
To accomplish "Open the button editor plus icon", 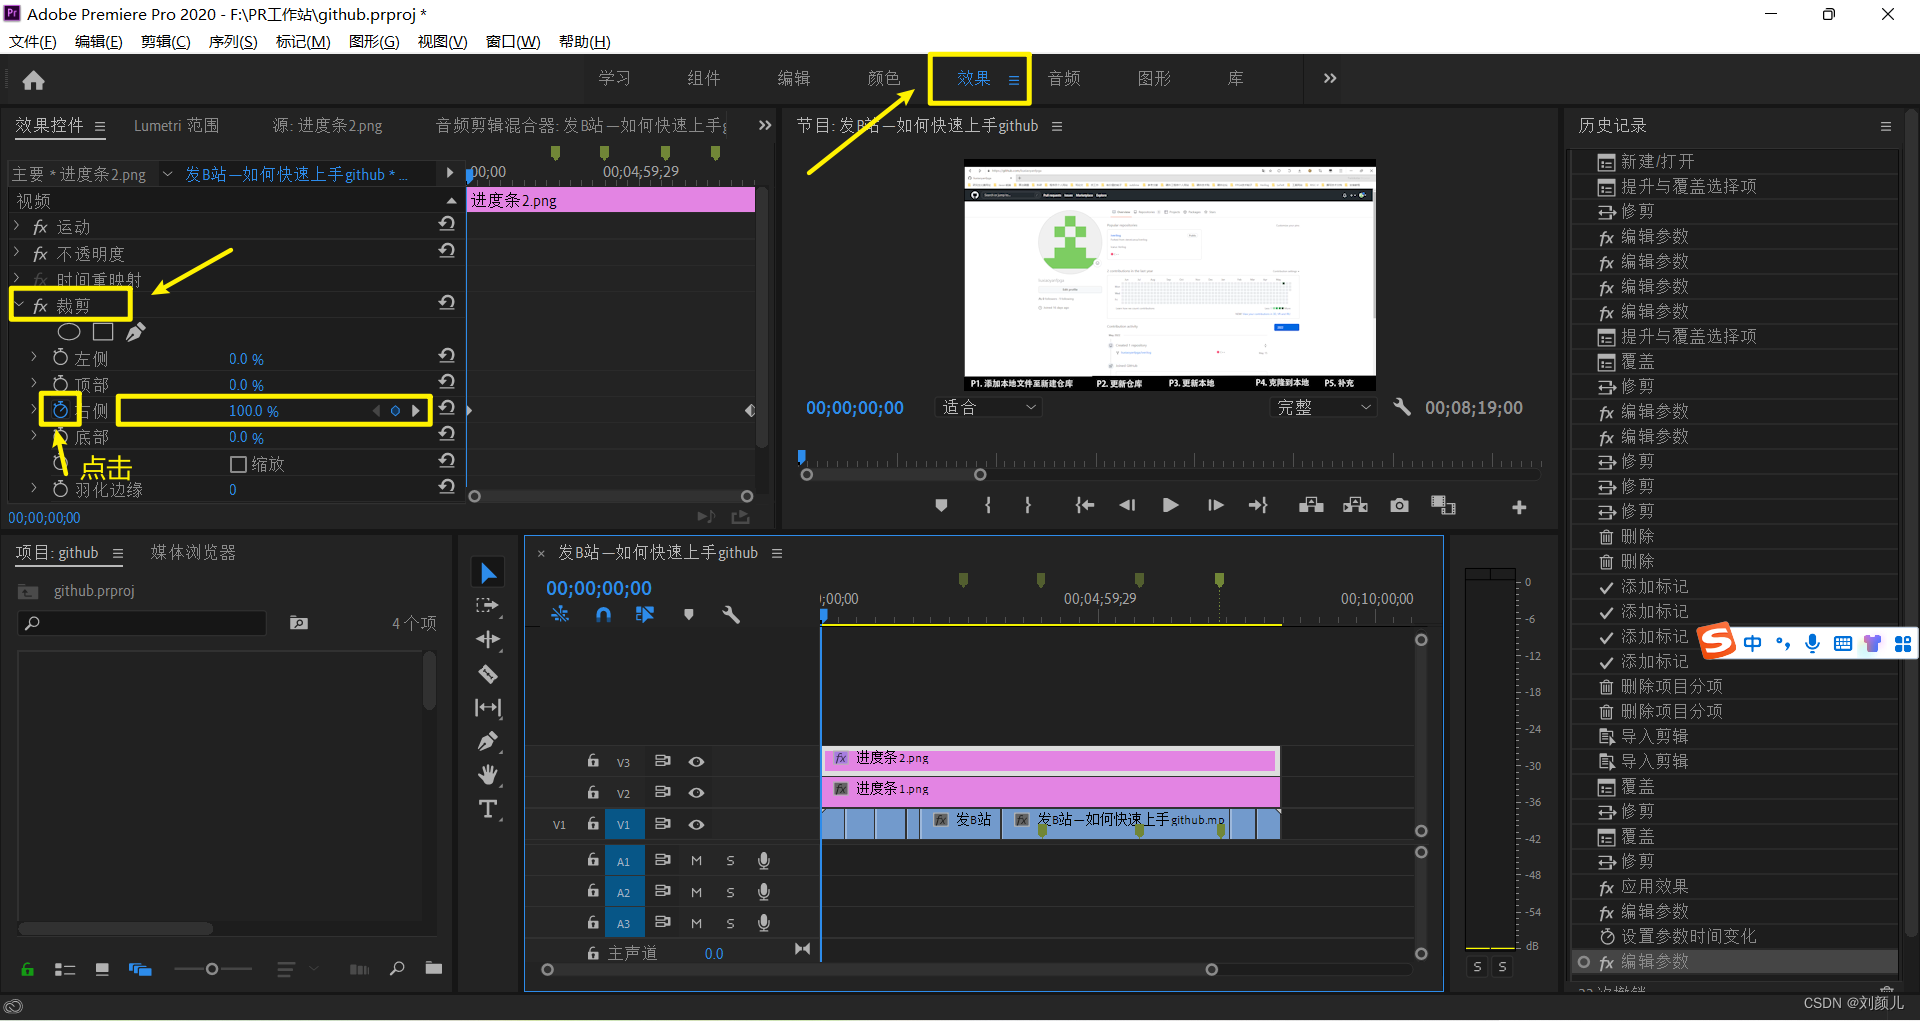I will point(1519,508).
